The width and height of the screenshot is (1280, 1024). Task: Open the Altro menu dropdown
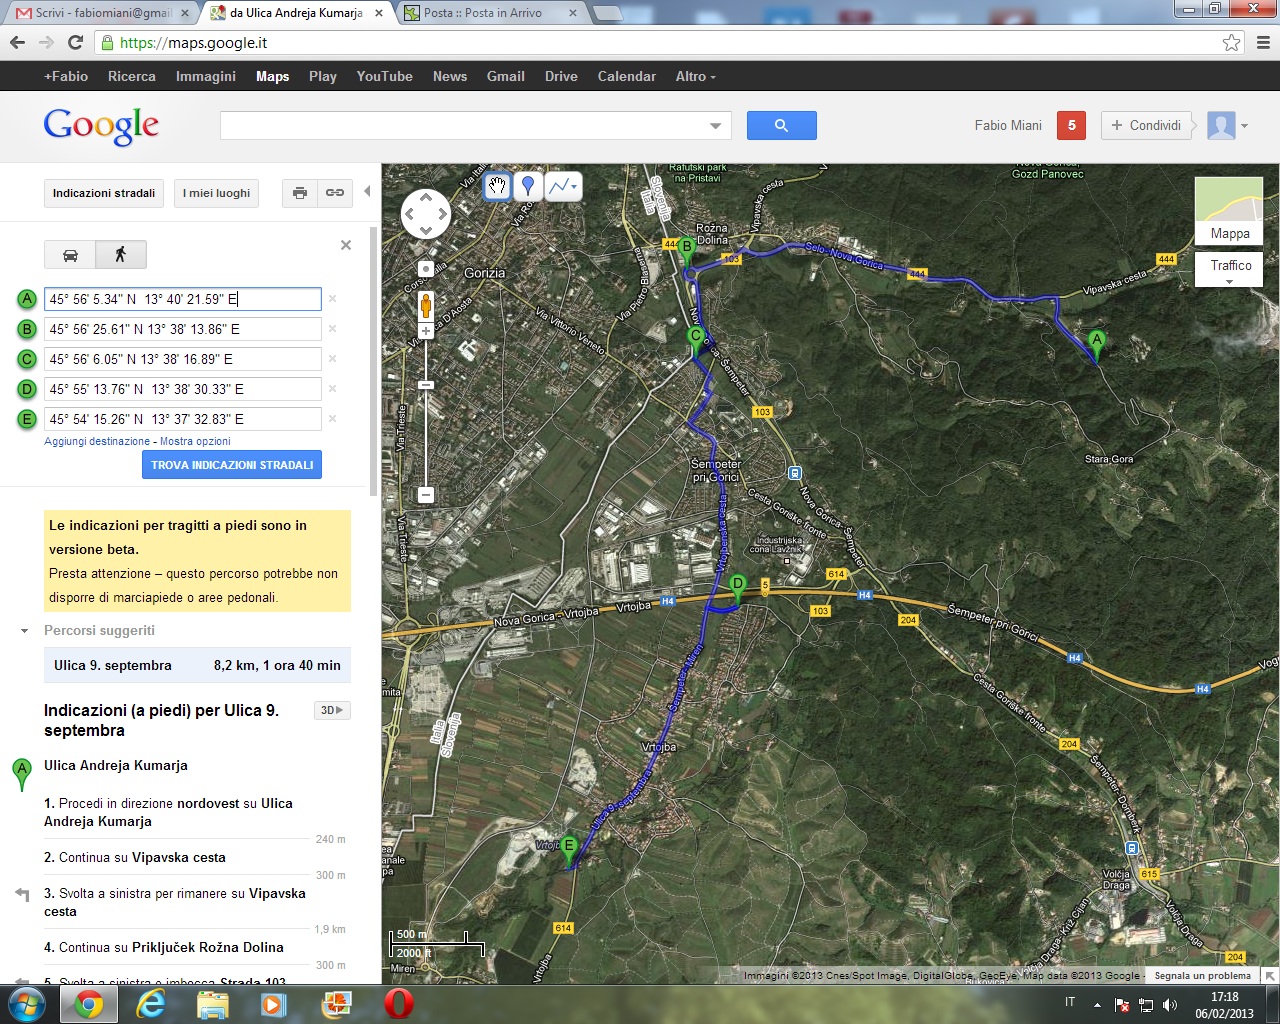(695, 76)
